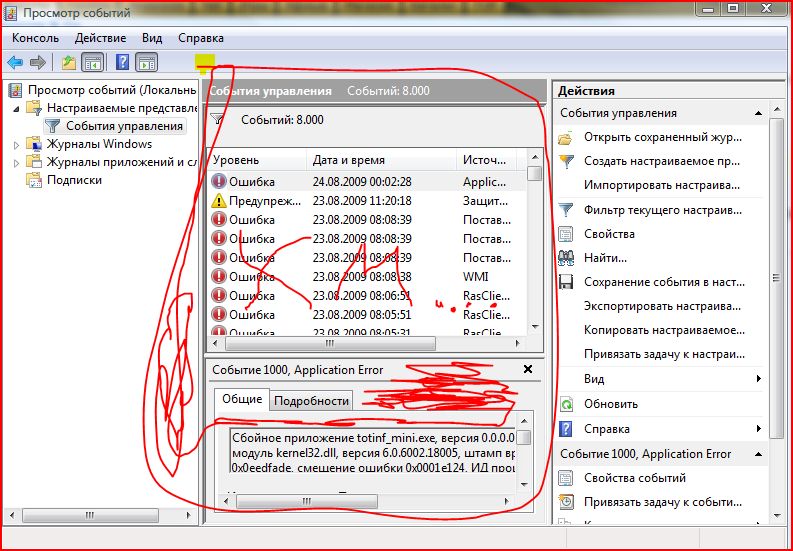Click the blue Help toolbar icon
793x551 pixels.
[x=122, y=63]
